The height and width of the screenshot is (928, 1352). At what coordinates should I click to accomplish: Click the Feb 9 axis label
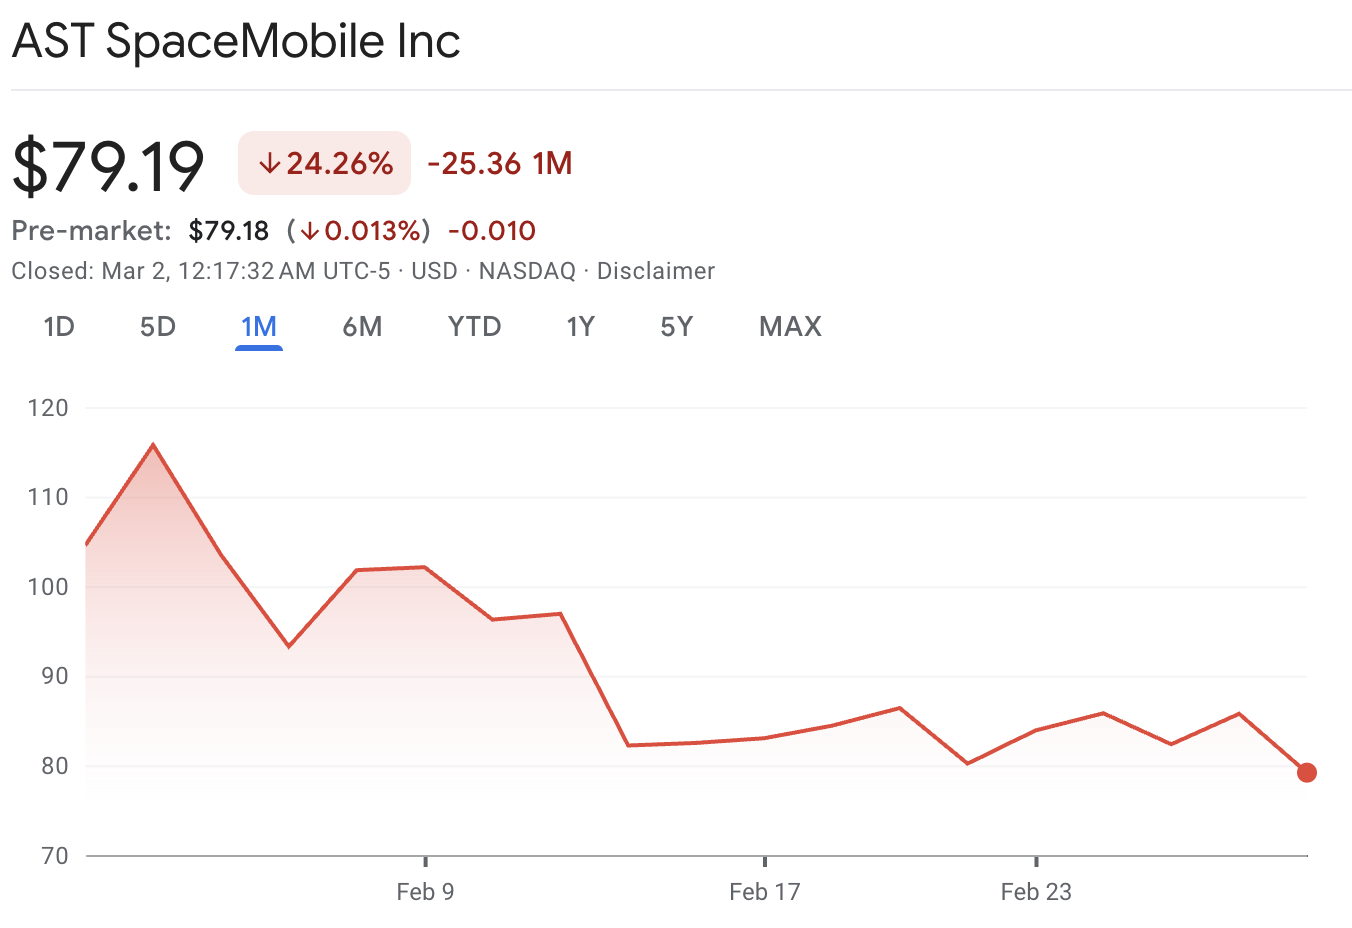[x=425, y=892]
